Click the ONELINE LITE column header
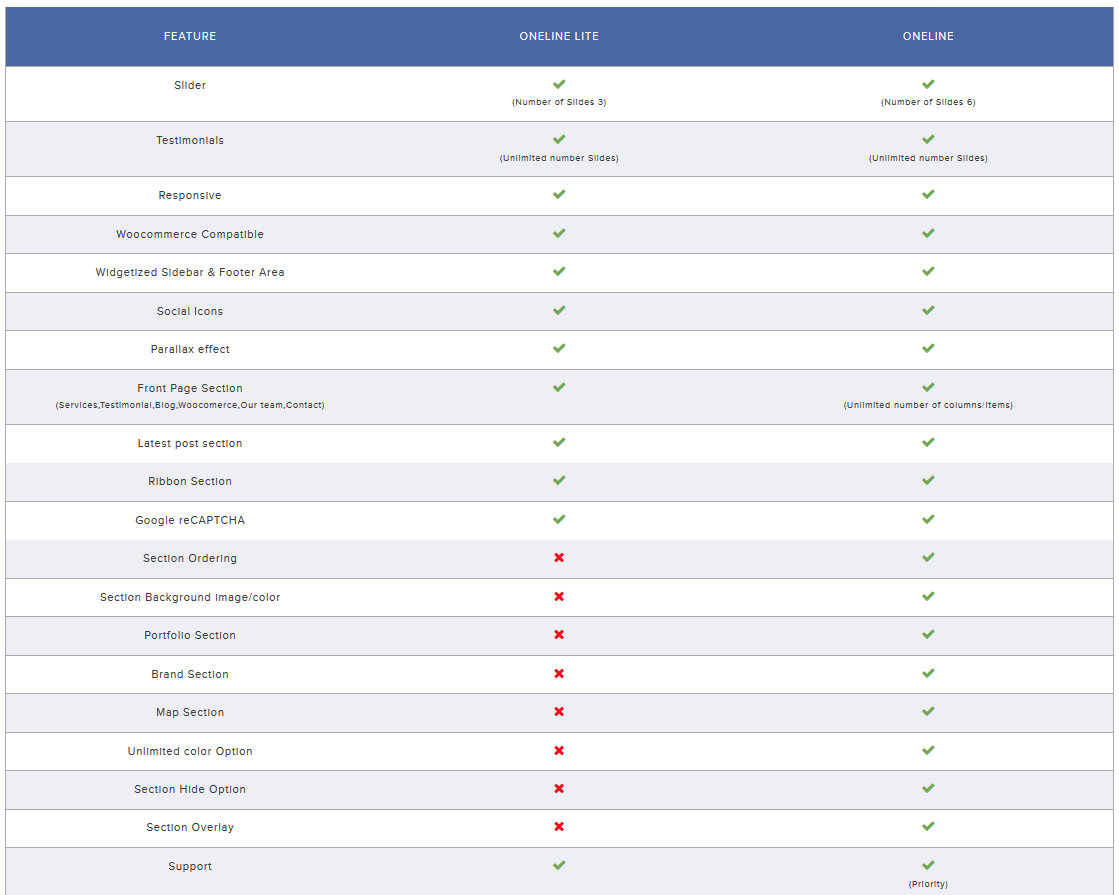Image resolution: width=1119 pixels, height=895 pixels. click(x=559, y=36)
